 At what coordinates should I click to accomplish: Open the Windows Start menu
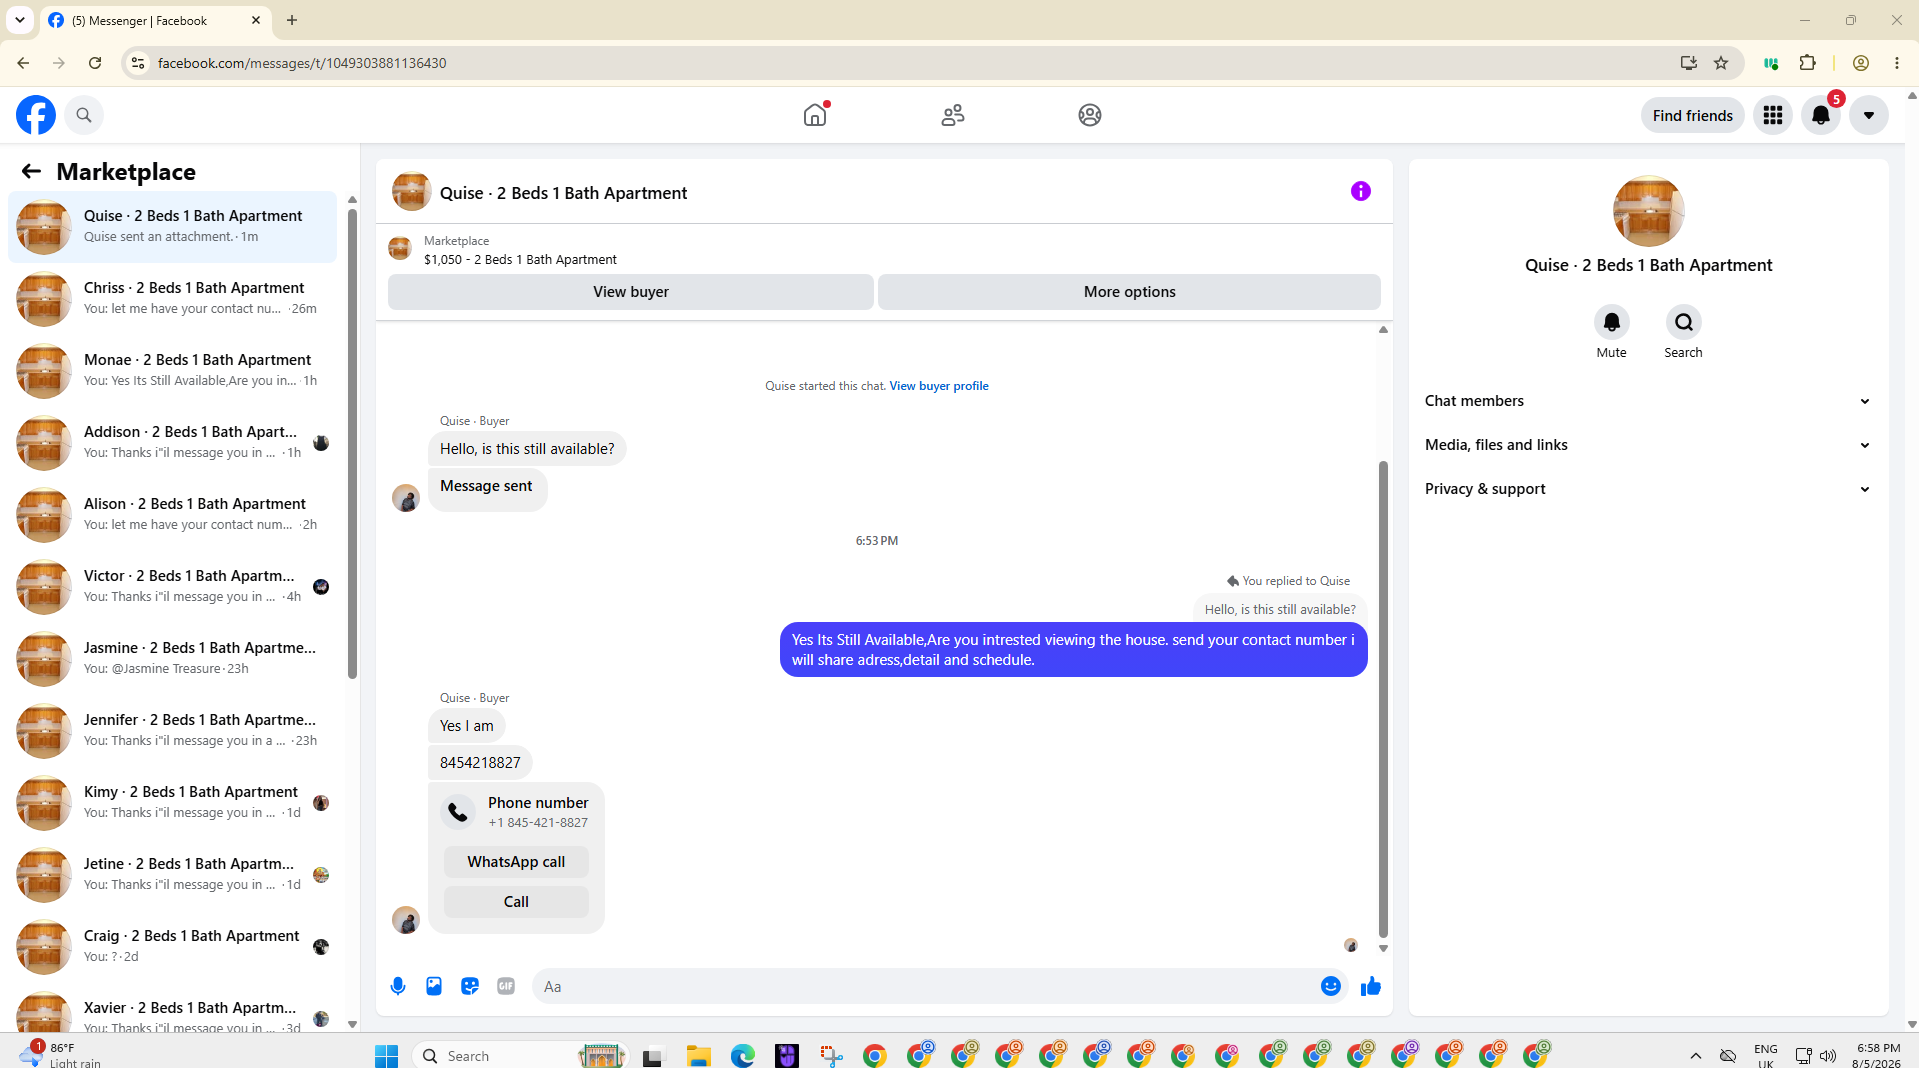[x=387, y=1056]
